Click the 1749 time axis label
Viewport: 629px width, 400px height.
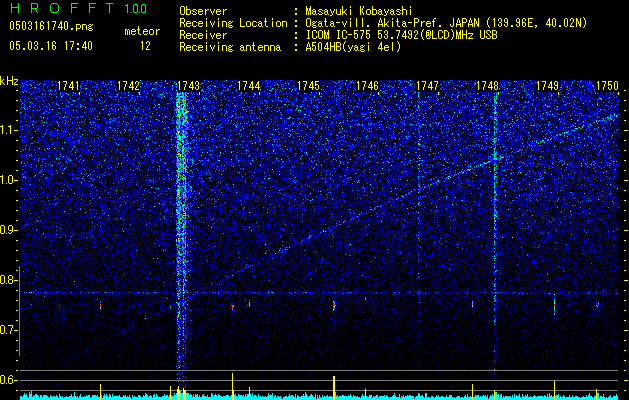547,86
